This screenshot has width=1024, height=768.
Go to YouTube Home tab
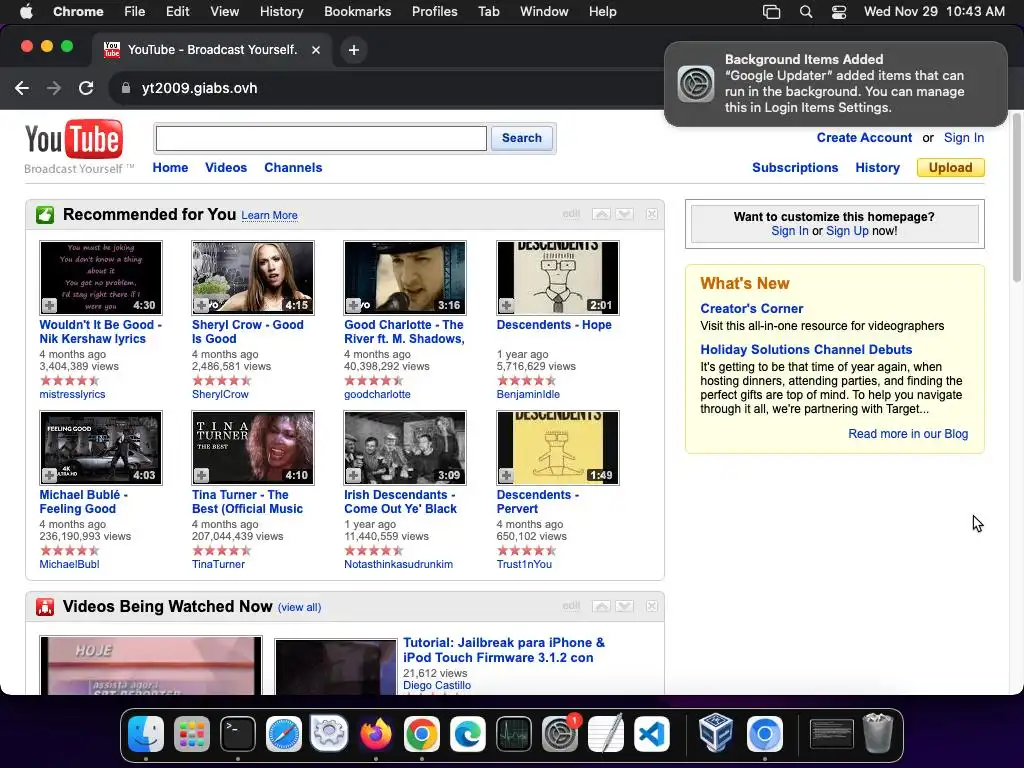(170, 168)
